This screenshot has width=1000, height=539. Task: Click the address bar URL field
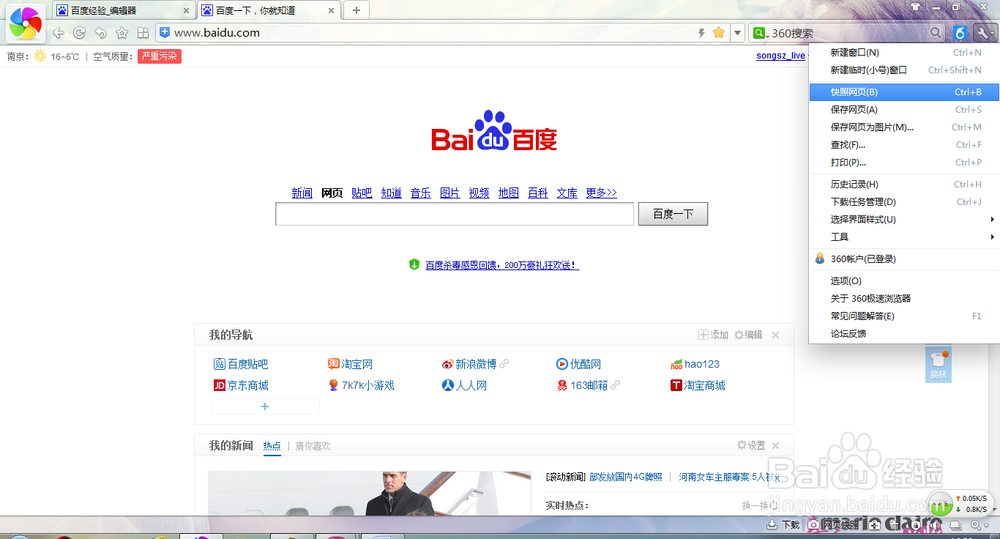pos(427,33)
